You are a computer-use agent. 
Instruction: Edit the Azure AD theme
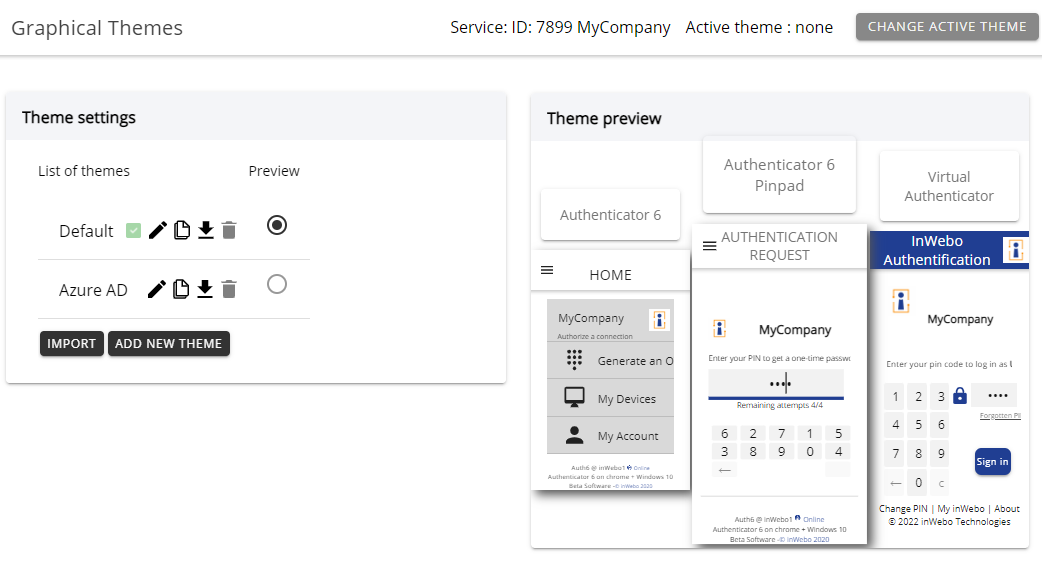tap(157, 290)
